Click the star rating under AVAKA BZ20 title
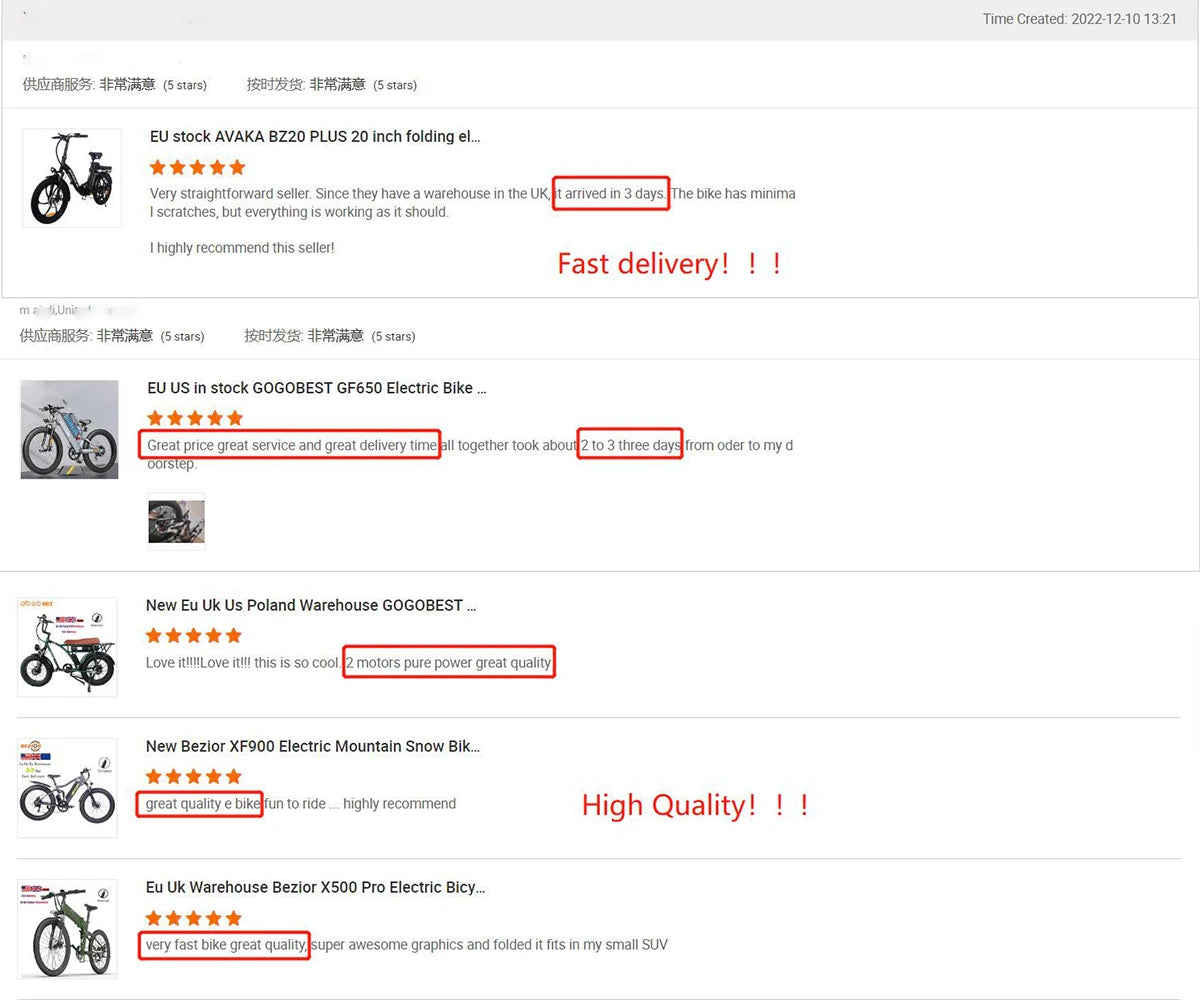Screen dimensions: 1200x1000 [x=197, y=167]
